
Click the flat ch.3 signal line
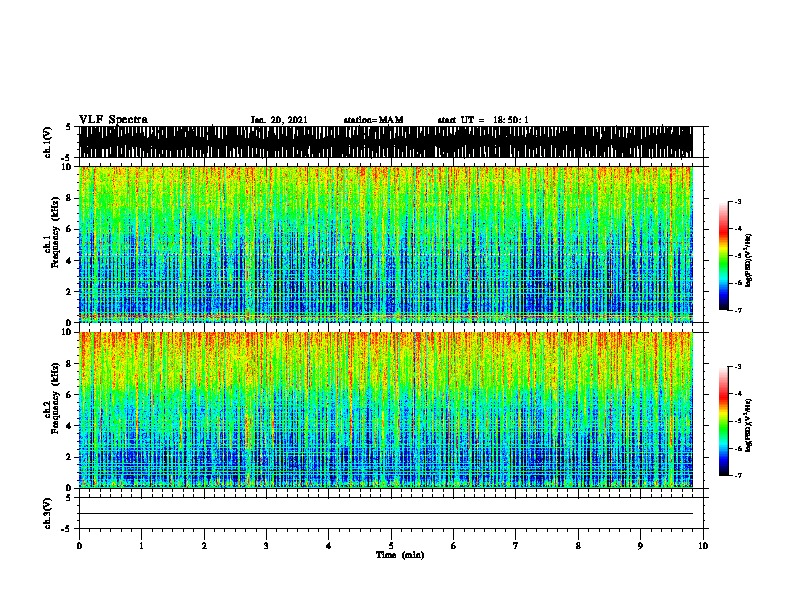(385, 514)
